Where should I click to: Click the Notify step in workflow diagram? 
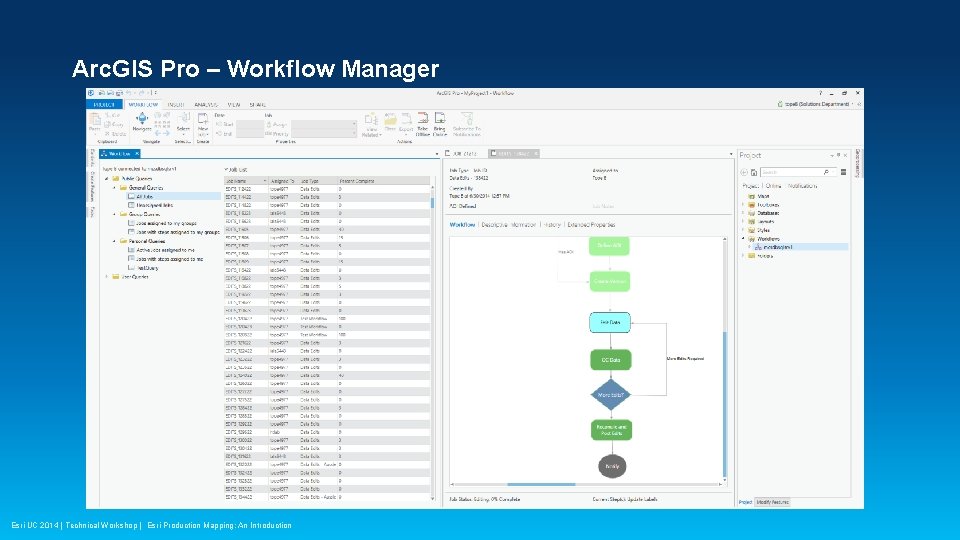[x=612, y=467]
